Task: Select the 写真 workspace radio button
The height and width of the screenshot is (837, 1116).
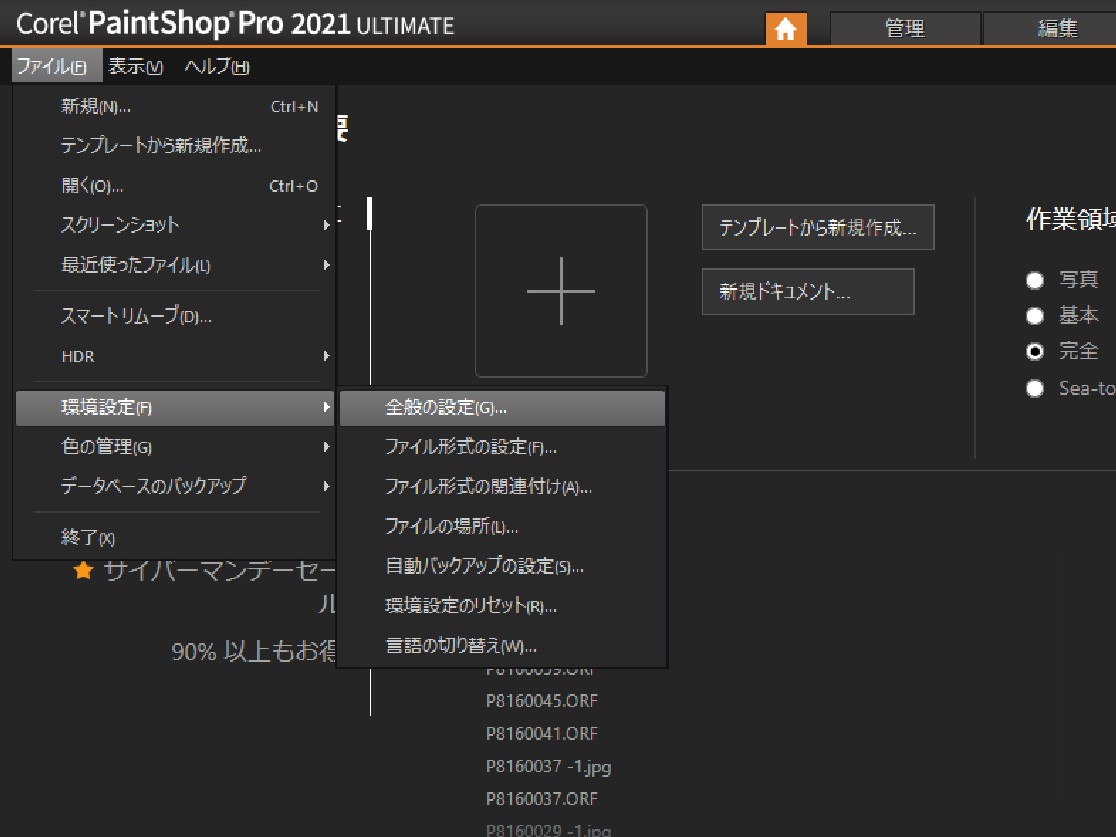Action: point(1036,280)
